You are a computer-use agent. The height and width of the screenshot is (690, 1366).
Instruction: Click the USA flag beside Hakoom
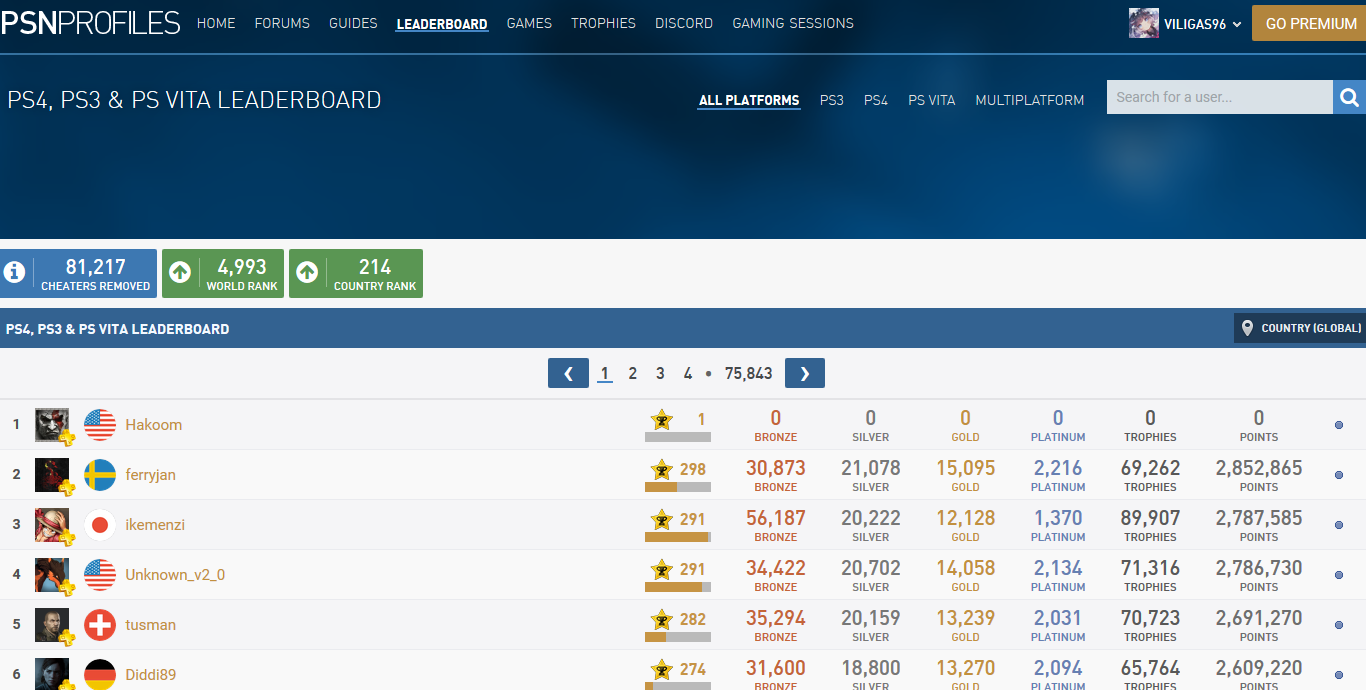(x=100, y=425)
